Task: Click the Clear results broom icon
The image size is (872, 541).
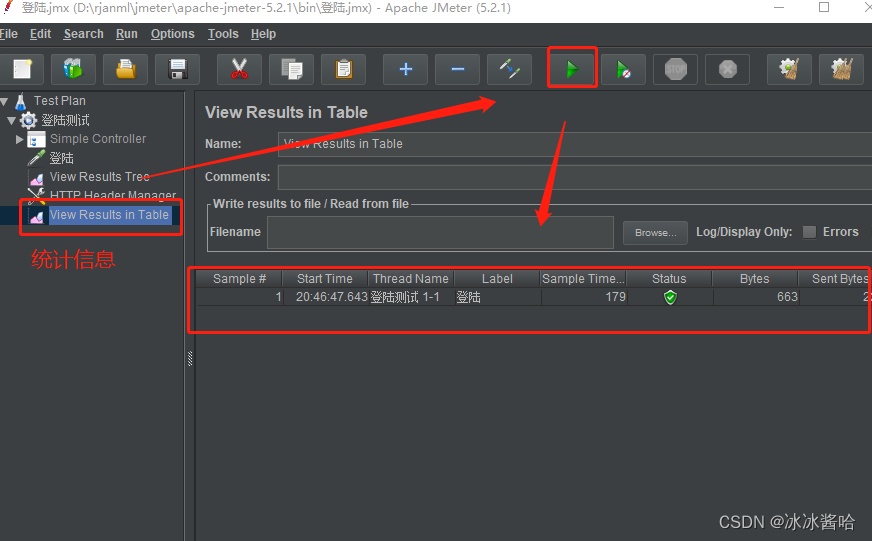Action: point(789,70)
